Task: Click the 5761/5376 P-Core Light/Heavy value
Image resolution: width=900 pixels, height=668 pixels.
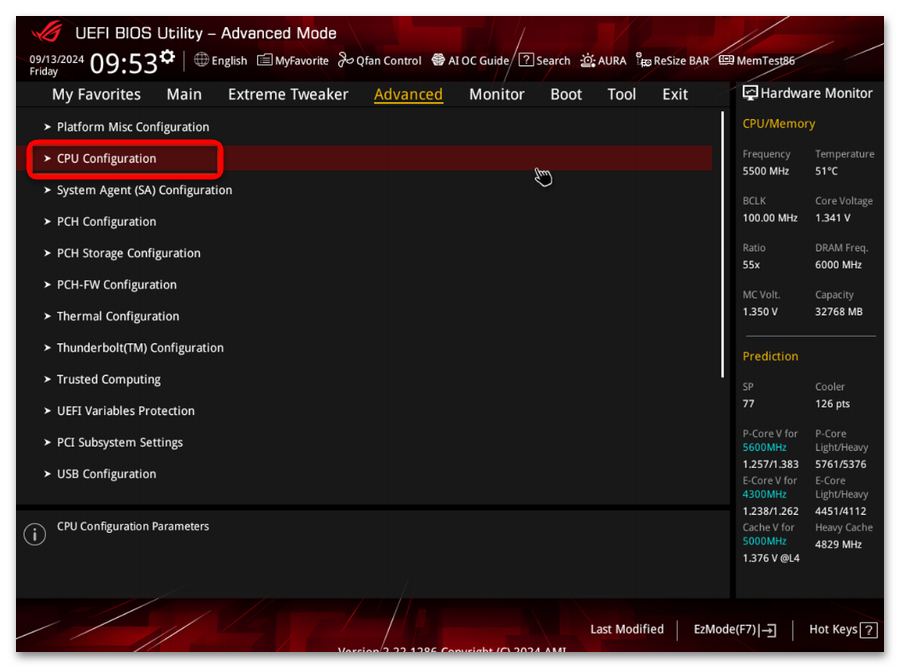Action: click(840, 464)
